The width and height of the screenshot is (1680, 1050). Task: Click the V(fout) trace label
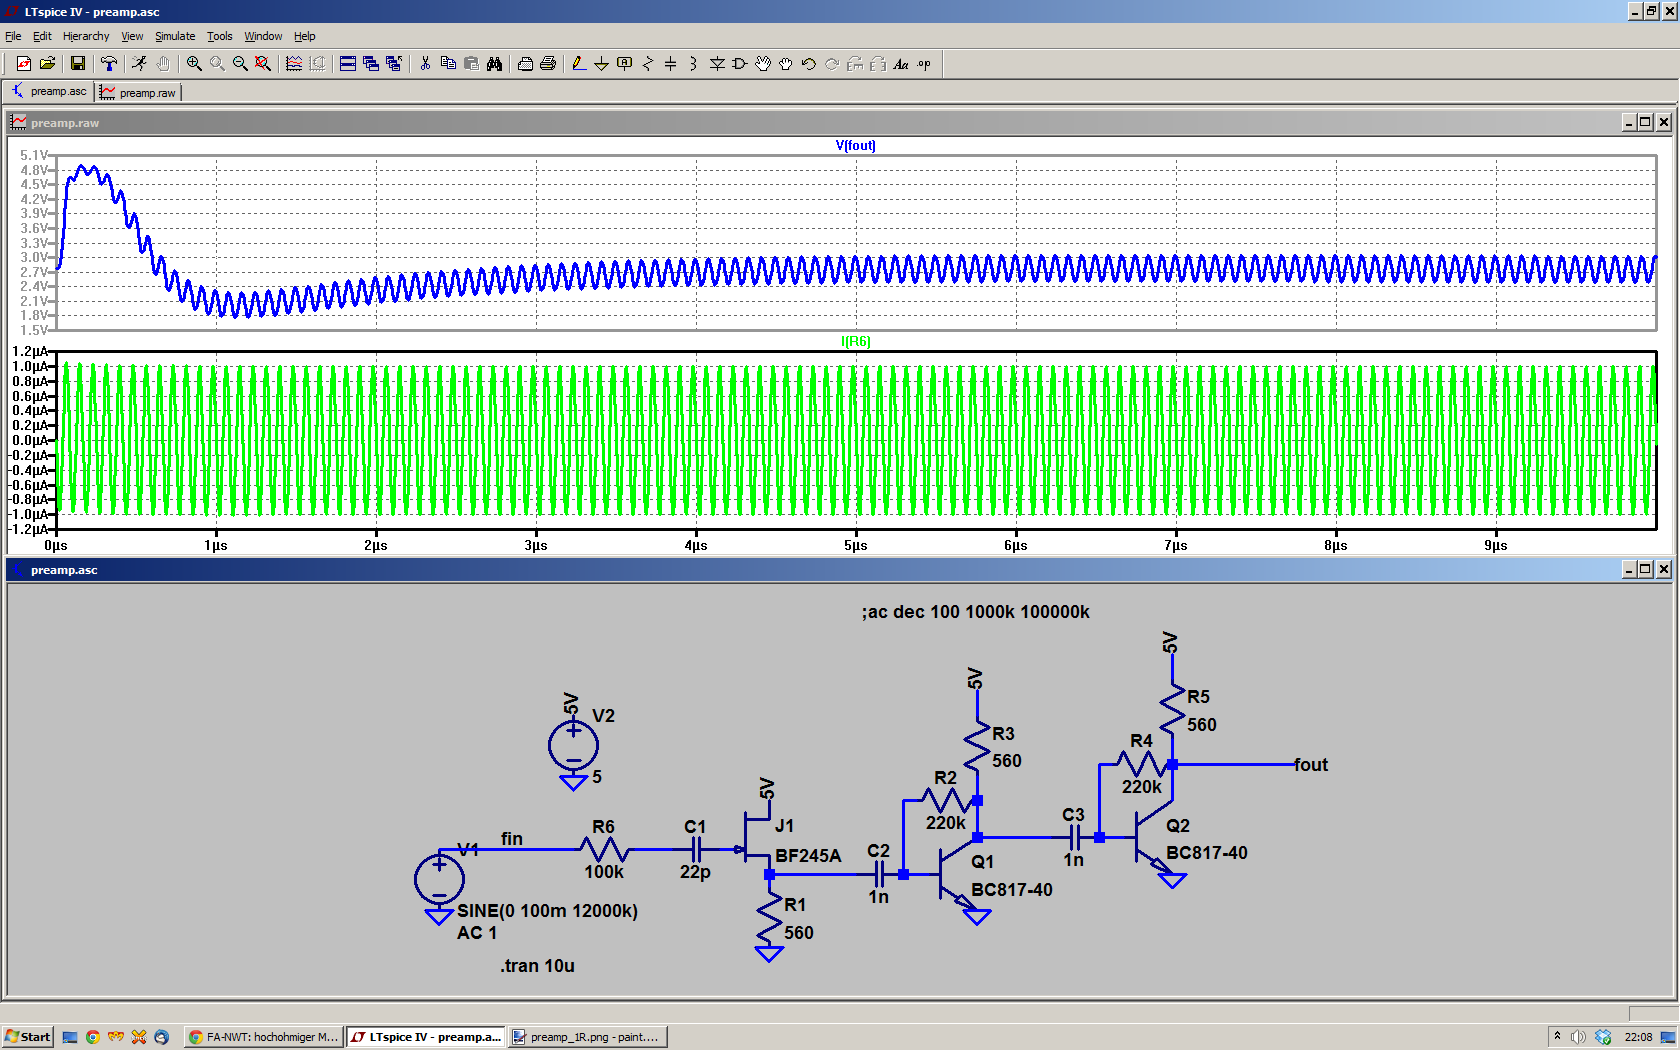click(856, 145)
